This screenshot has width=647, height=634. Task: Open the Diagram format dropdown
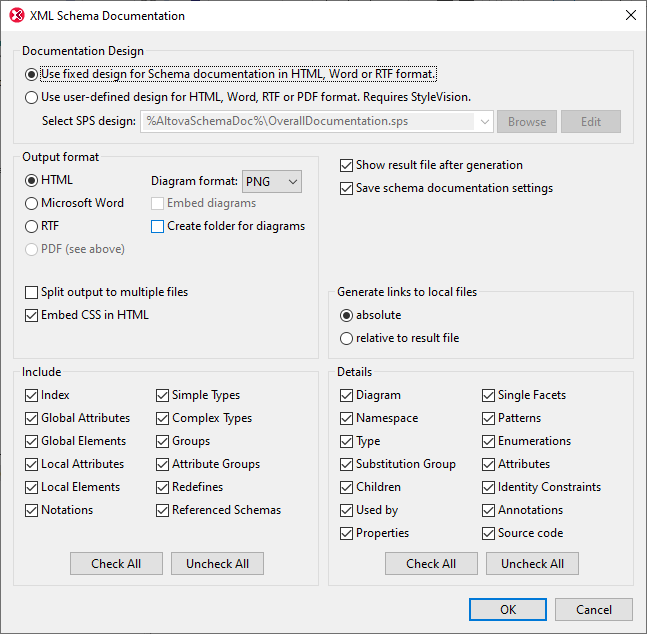[x=272, y=181]
